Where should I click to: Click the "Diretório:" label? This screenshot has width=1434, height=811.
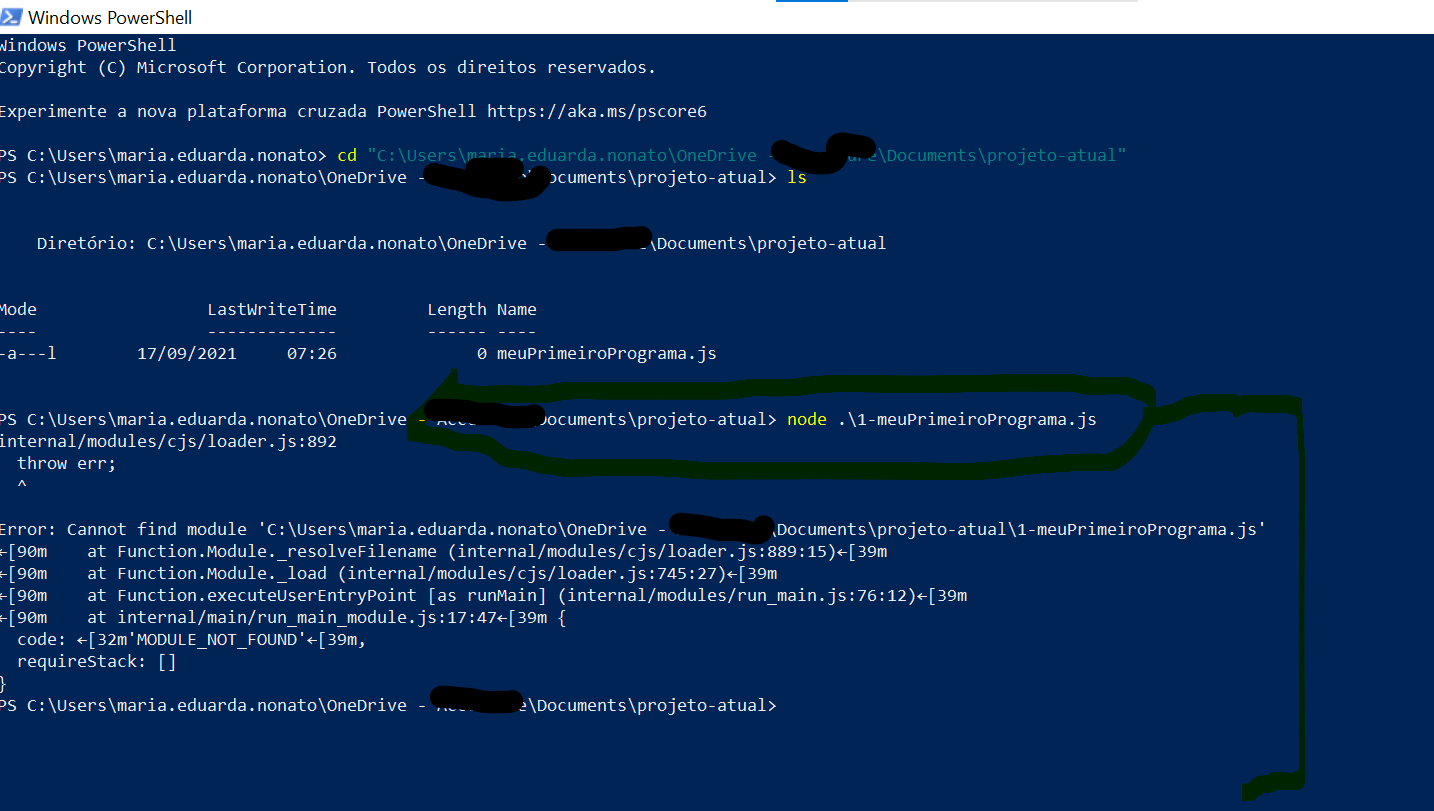(x=87, y=244)
